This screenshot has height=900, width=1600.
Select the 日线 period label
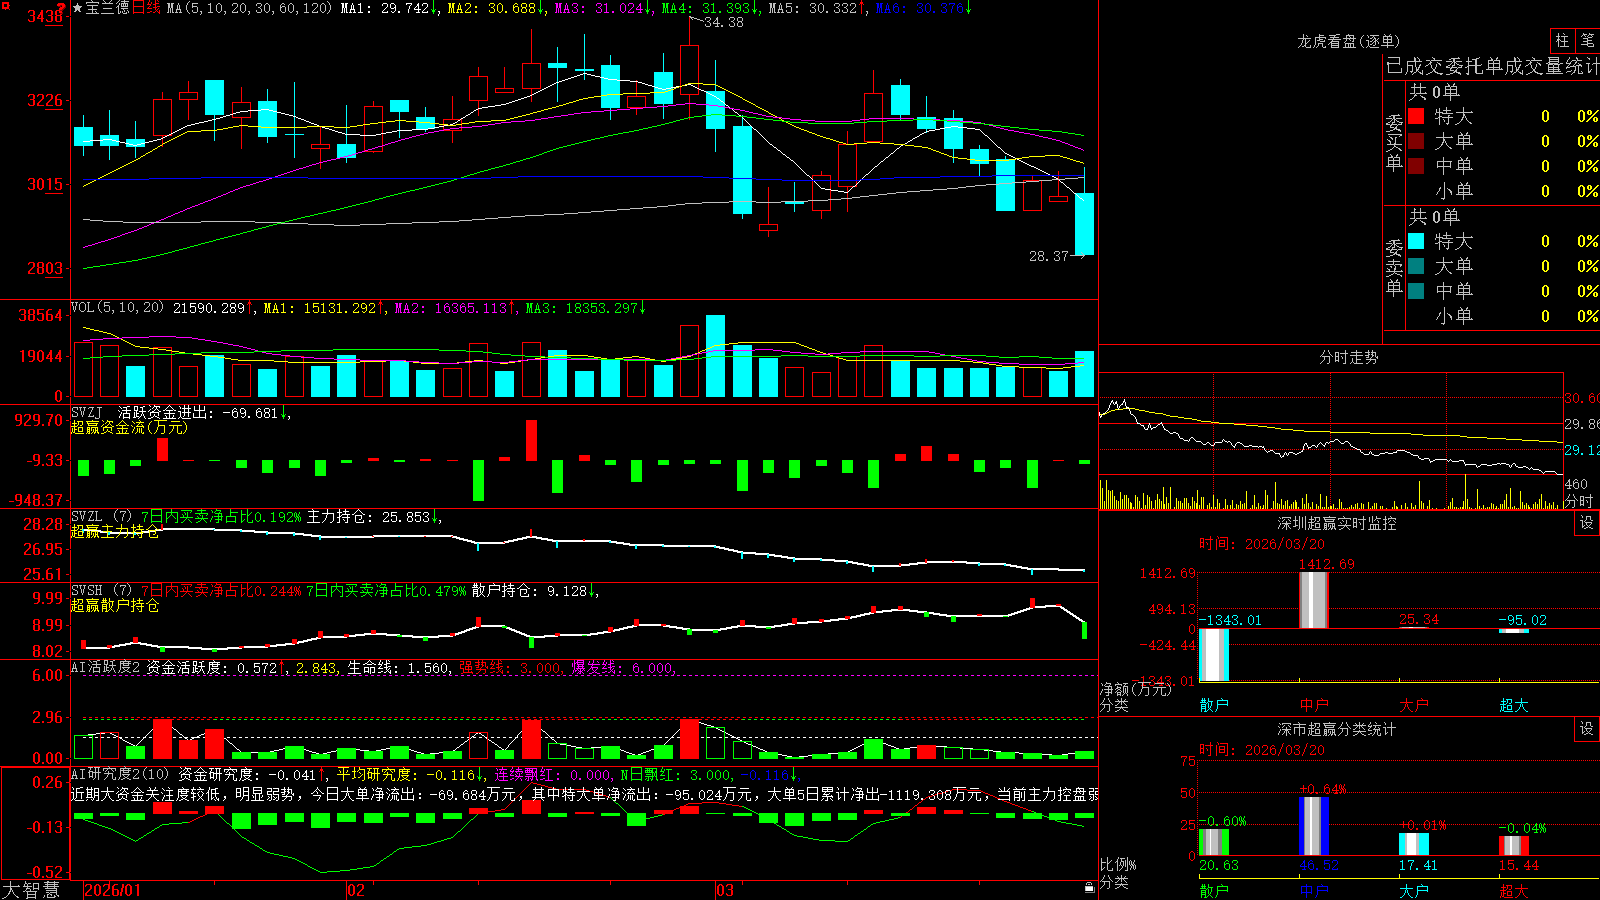click(146, 8)
